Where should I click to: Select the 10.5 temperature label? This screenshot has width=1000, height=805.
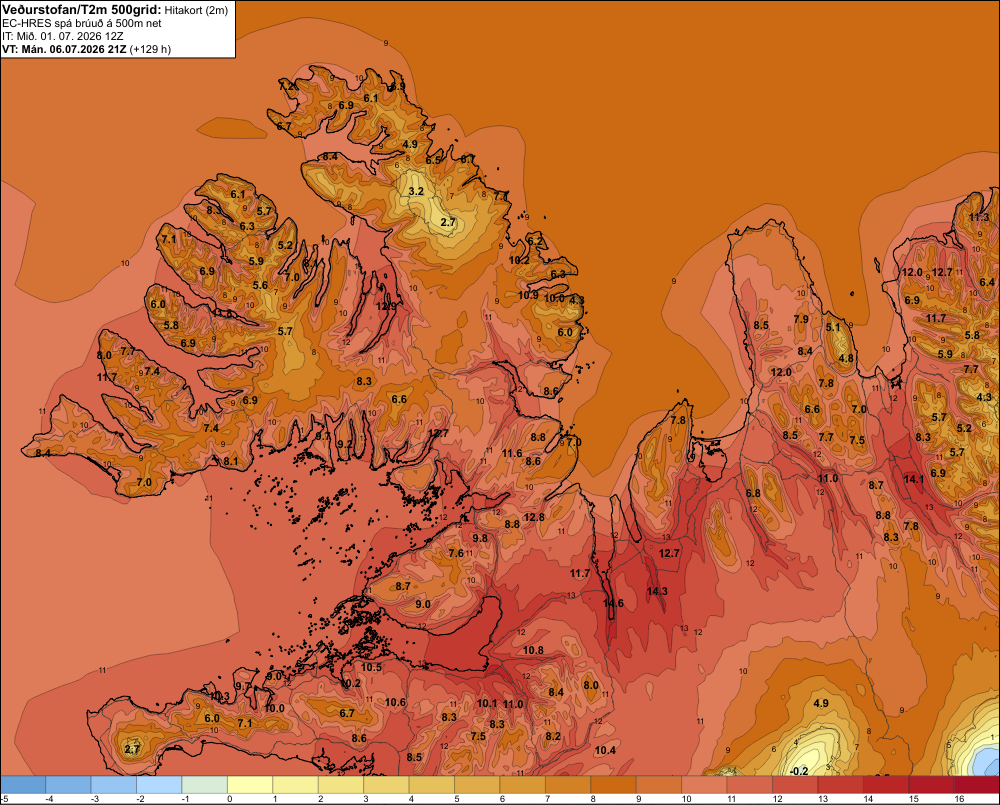pyautogui.click(x=371, y=667)
